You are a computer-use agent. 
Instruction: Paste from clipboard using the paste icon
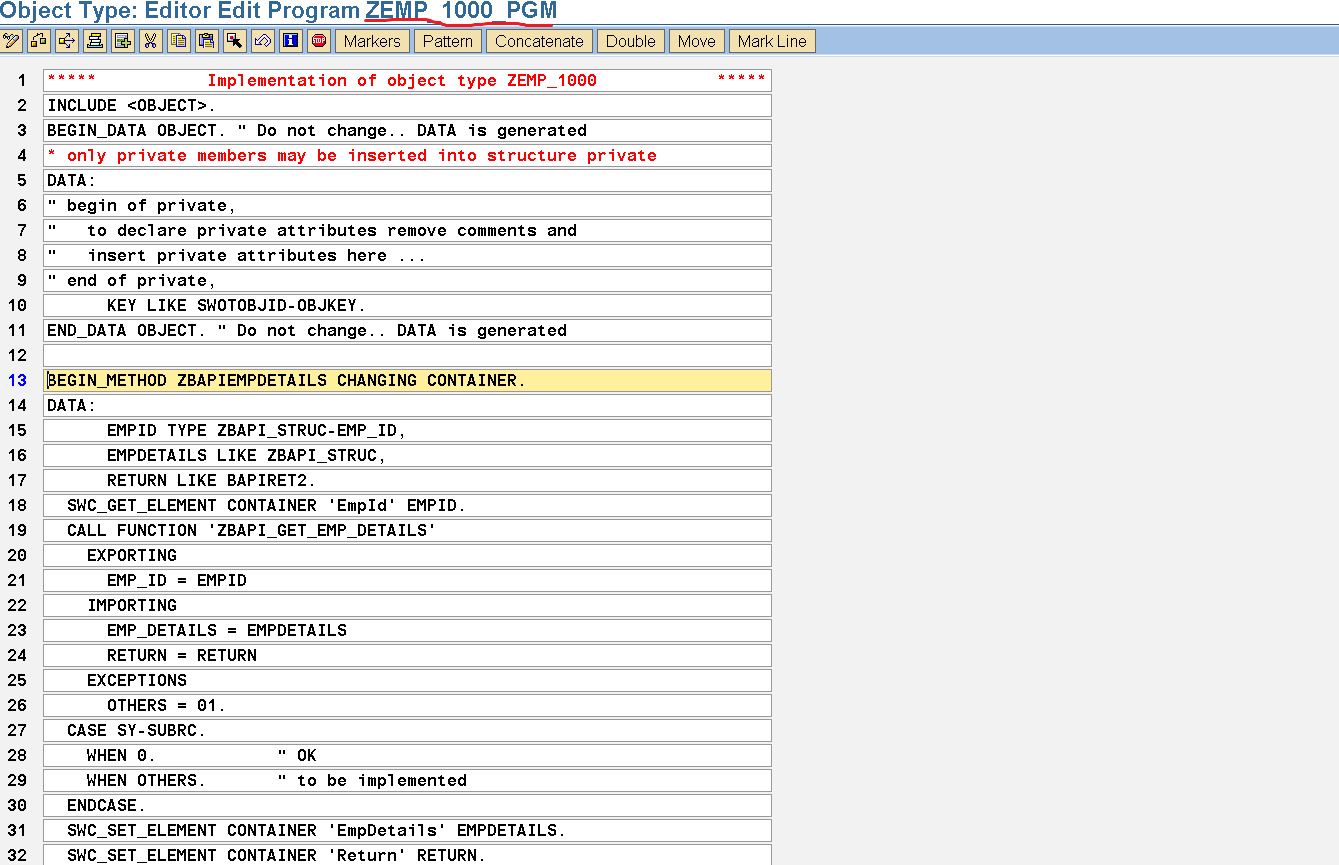[x=207, y=40]
